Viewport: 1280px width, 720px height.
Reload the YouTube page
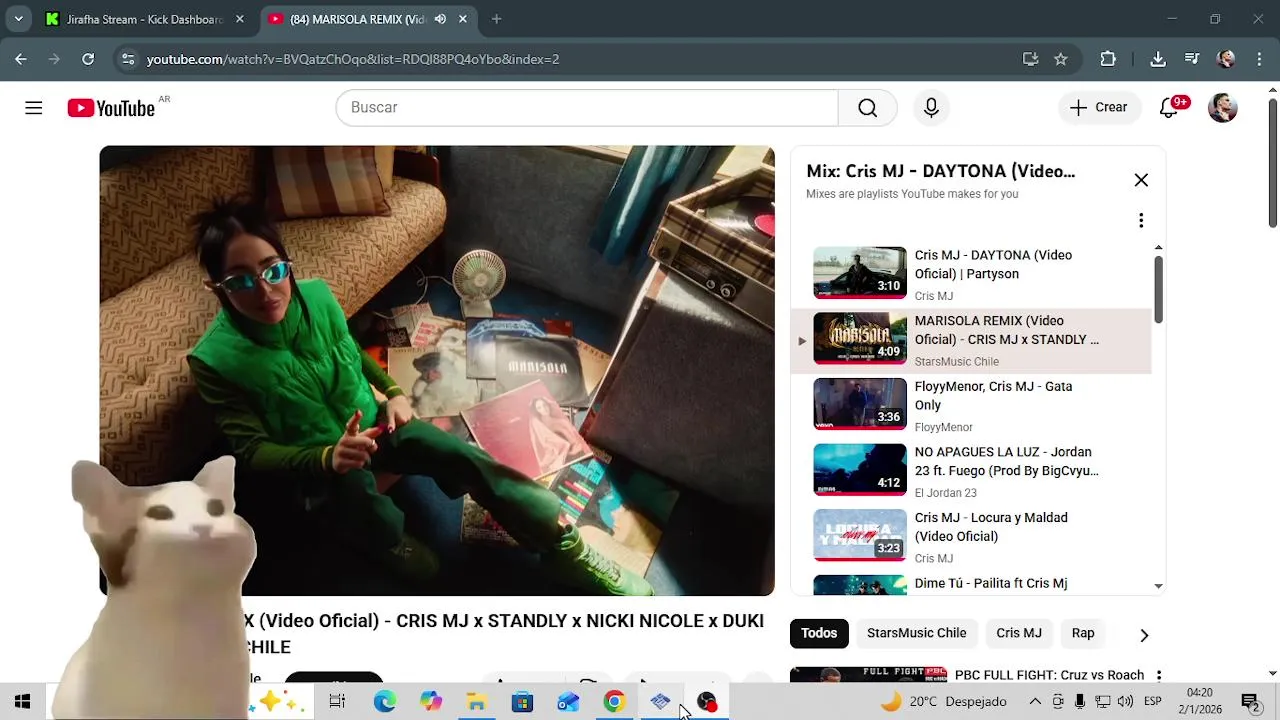coord(88,59)
